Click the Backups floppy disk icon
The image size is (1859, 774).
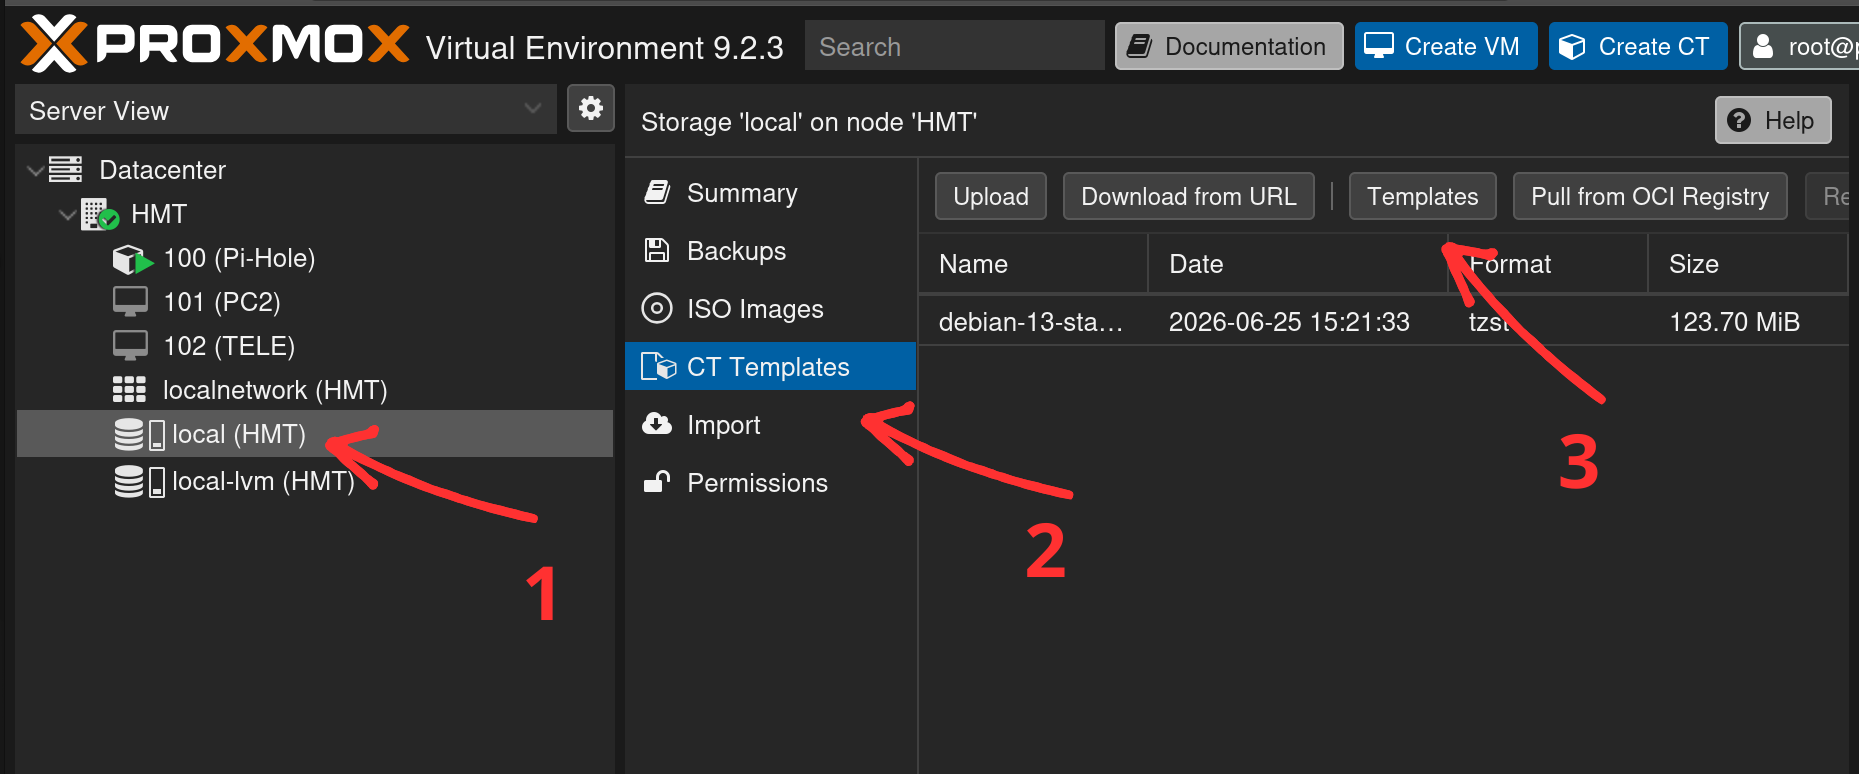tap(657, 250)
